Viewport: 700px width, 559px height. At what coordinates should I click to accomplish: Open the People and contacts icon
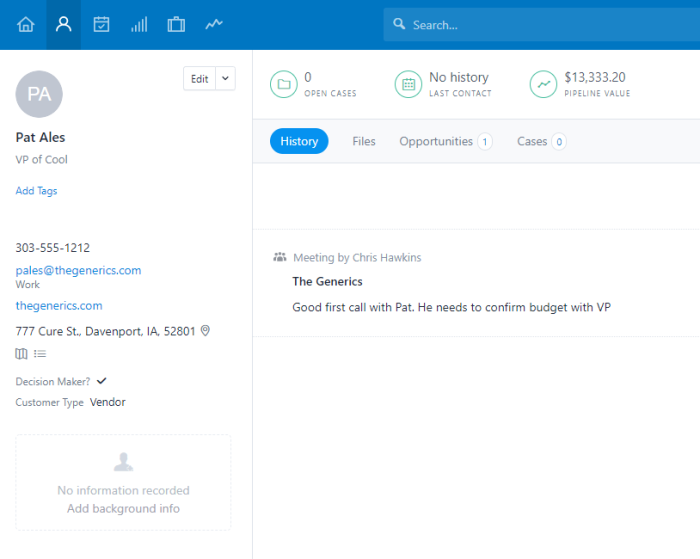[63, 25]
